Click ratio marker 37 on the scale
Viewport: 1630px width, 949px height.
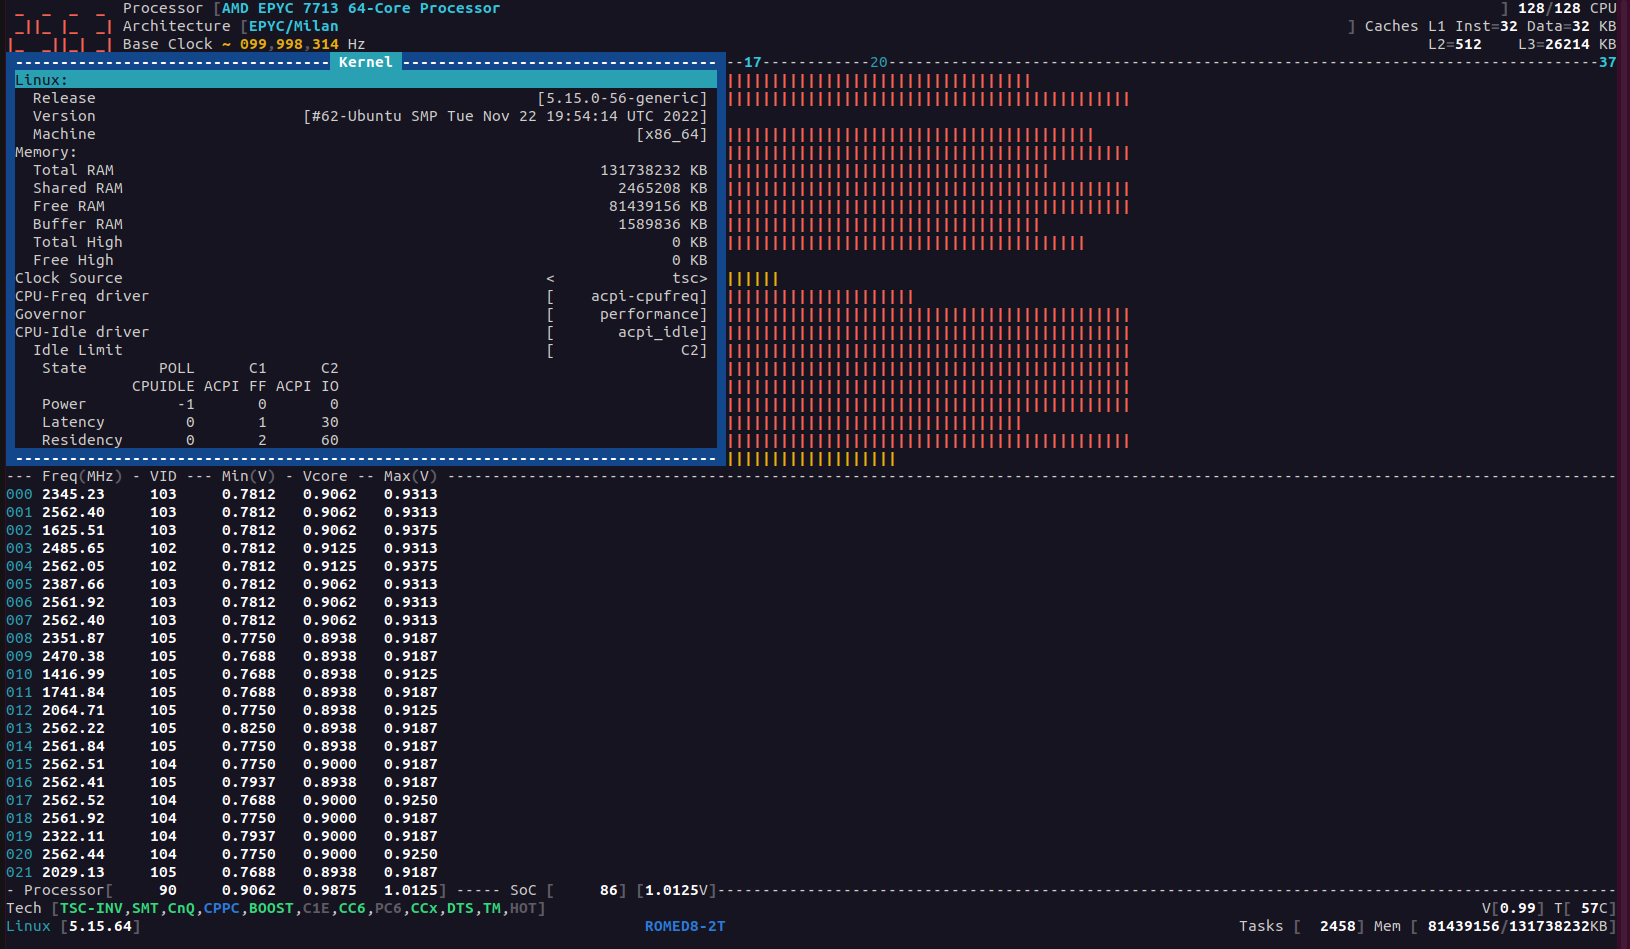1607,62
